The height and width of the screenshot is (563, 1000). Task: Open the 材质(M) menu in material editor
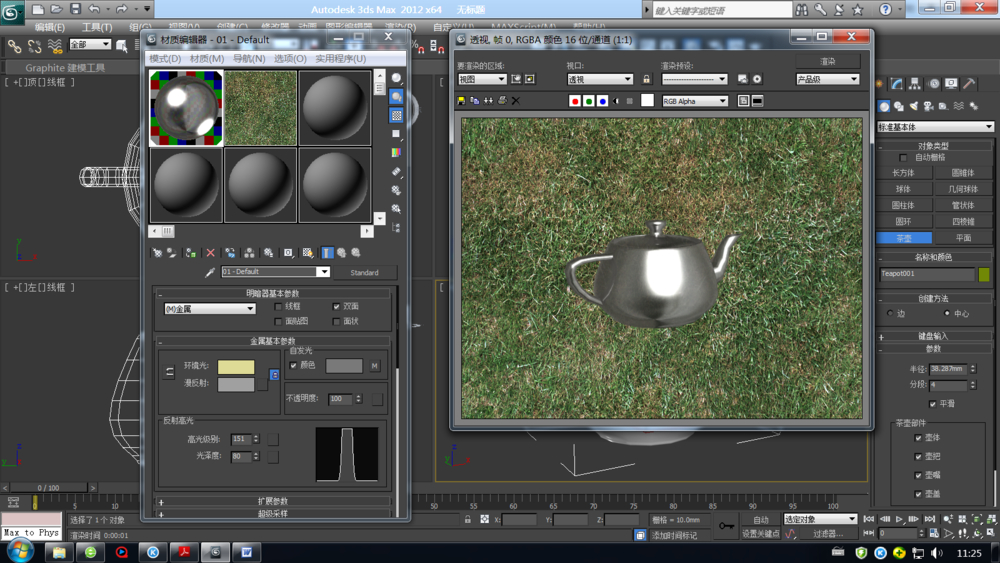(x=207, y=59)
